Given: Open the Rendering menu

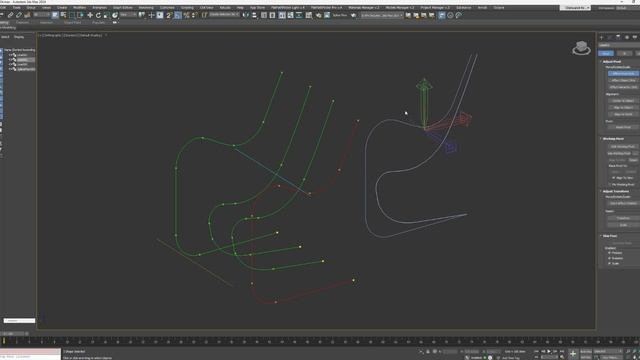Looking at the screenshot, I should 146,7.
